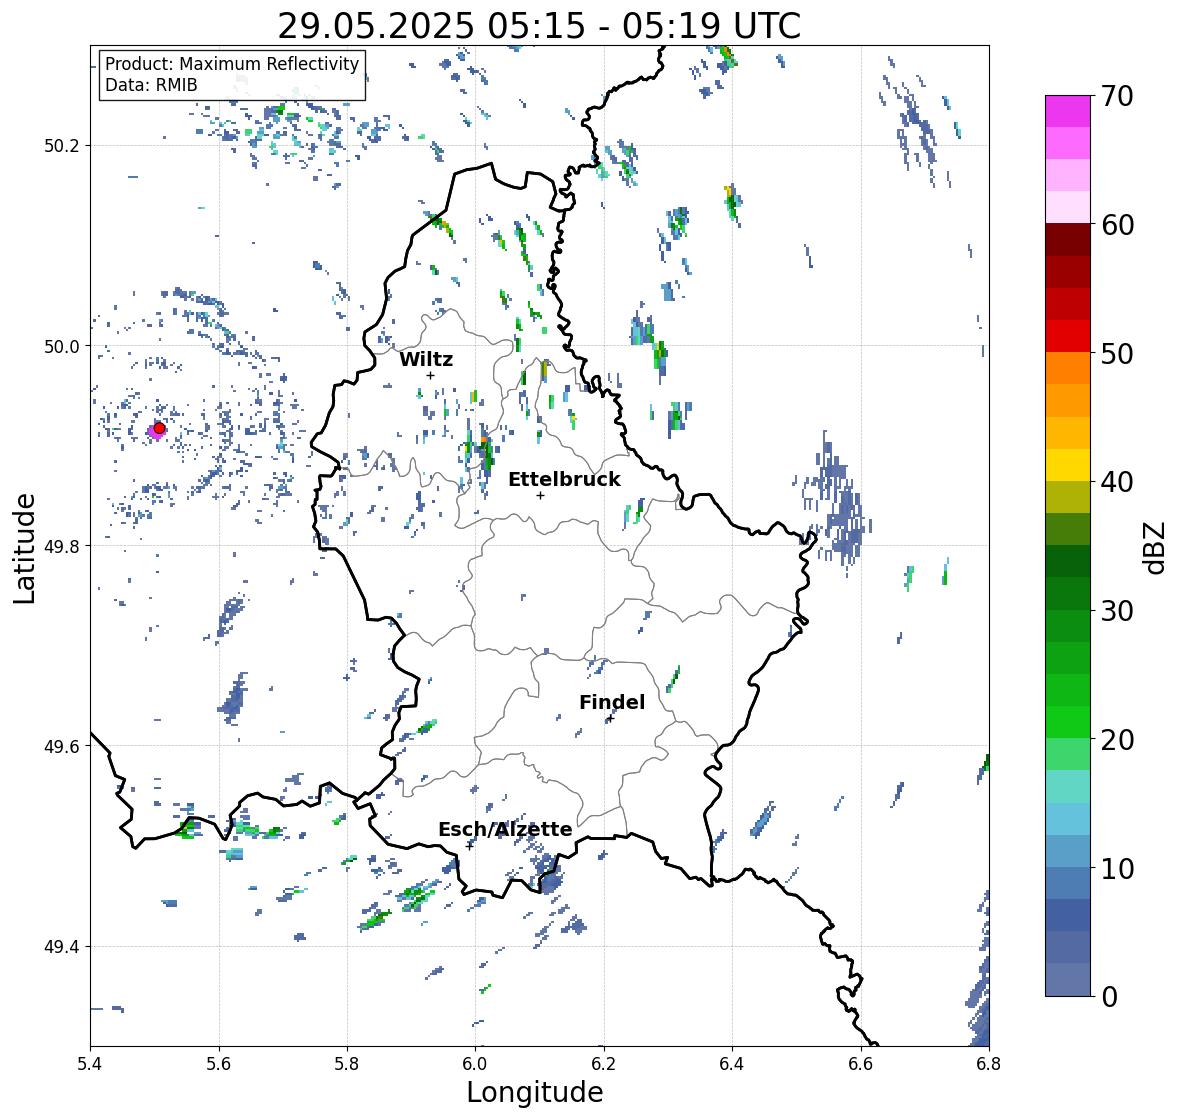Click longitude tick label 6.0

[475, 1063]
